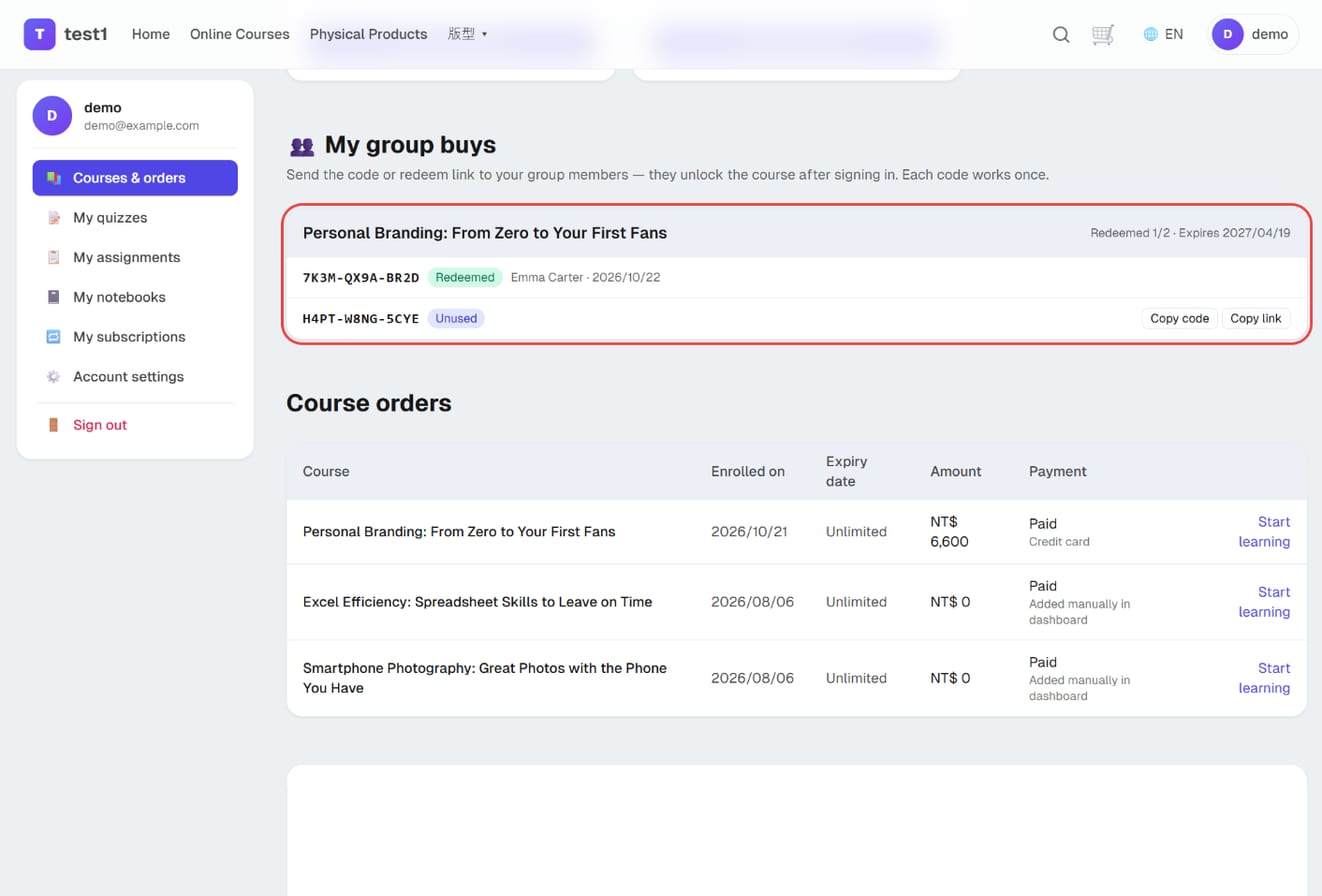Click the My quizzes sidebar icon
Viewport: 1322px width, 896px height.
(54, 218)
